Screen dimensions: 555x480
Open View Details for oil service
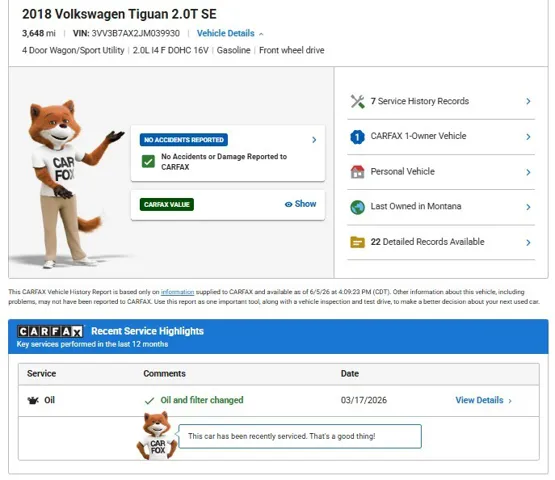point(479,400)
